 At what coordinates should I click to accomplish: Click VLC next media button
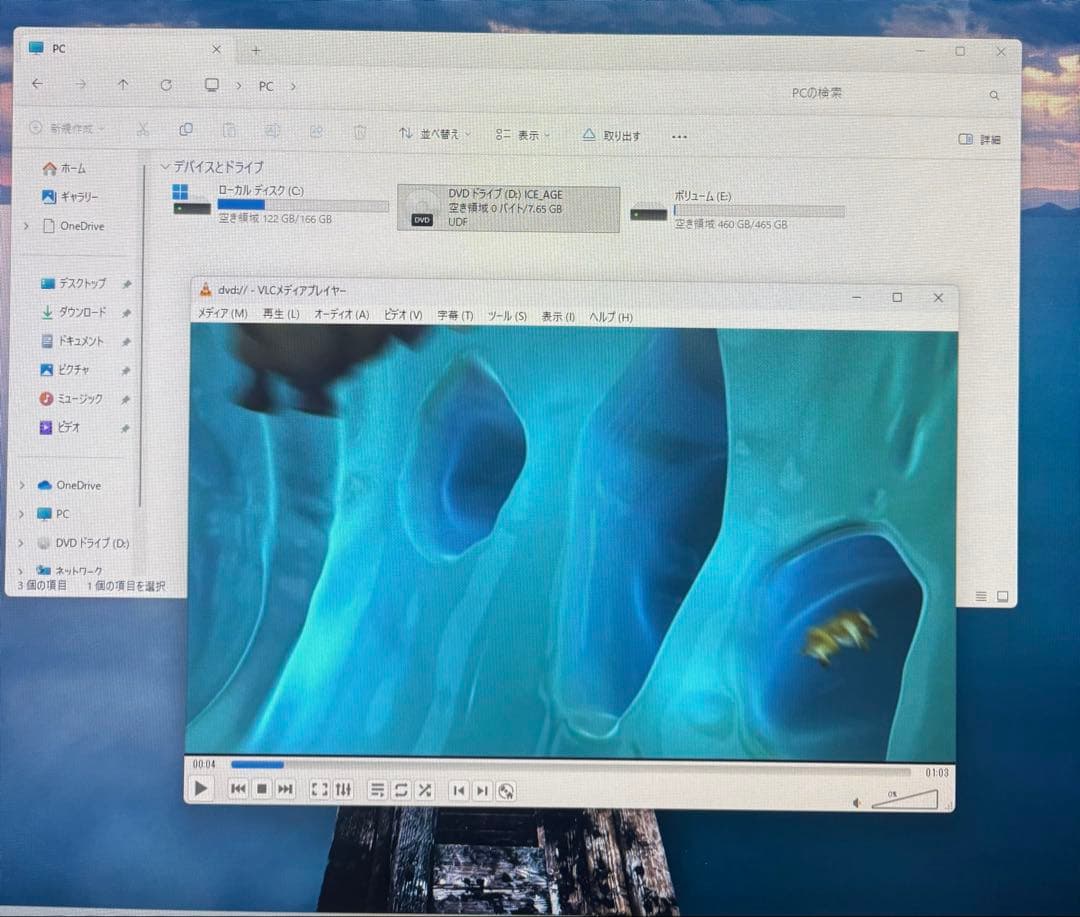coord(284,789)
